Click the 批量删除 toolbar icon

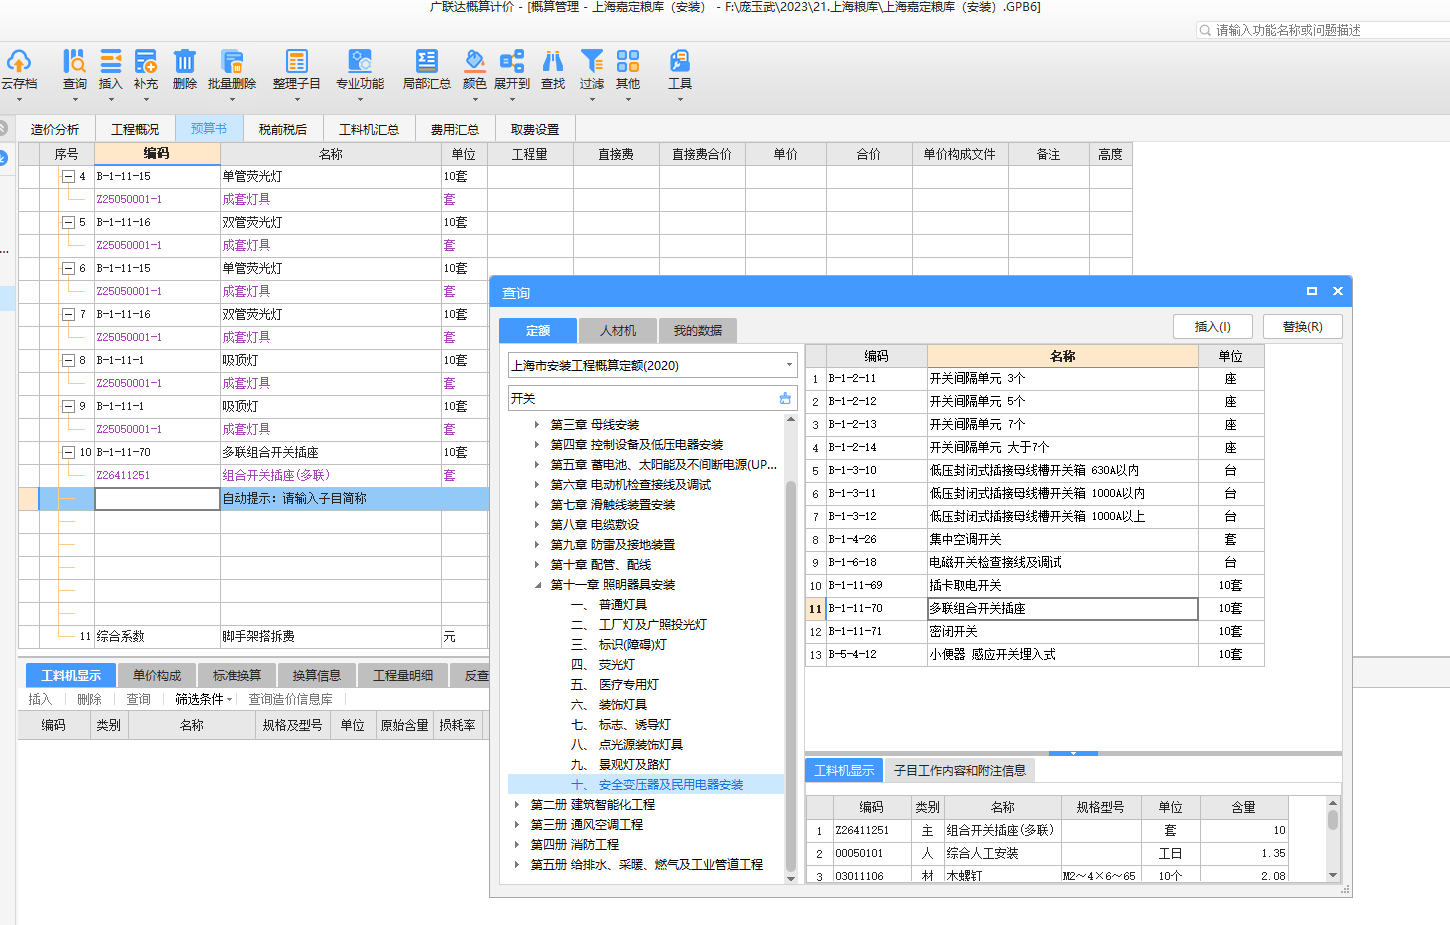232,70
